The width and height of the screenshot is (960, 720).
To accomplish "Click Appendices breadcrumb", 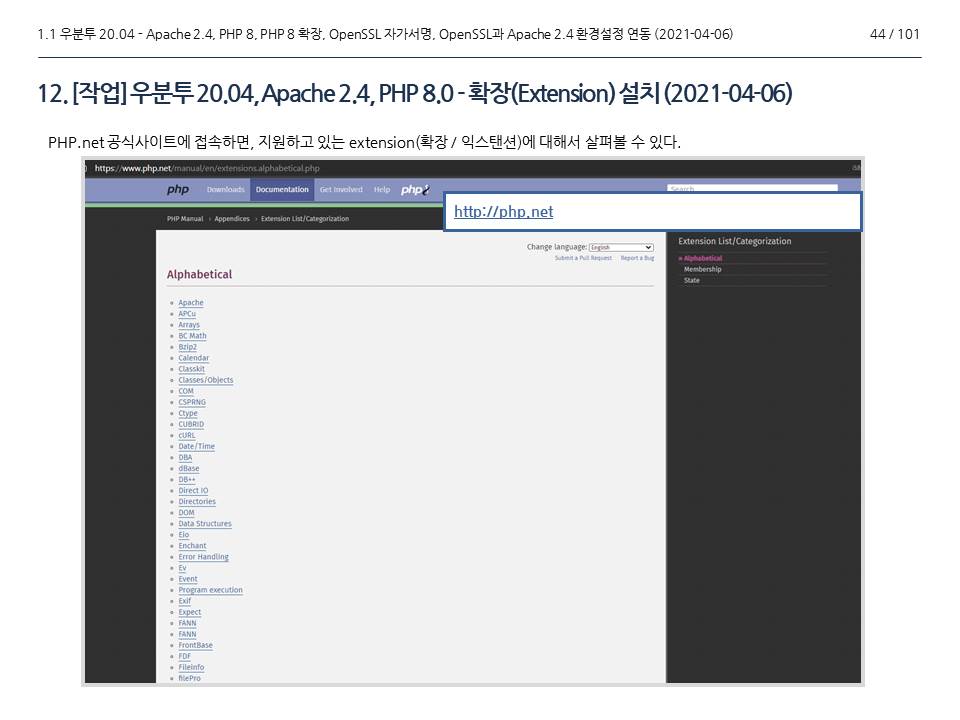I will coord(232,219).
